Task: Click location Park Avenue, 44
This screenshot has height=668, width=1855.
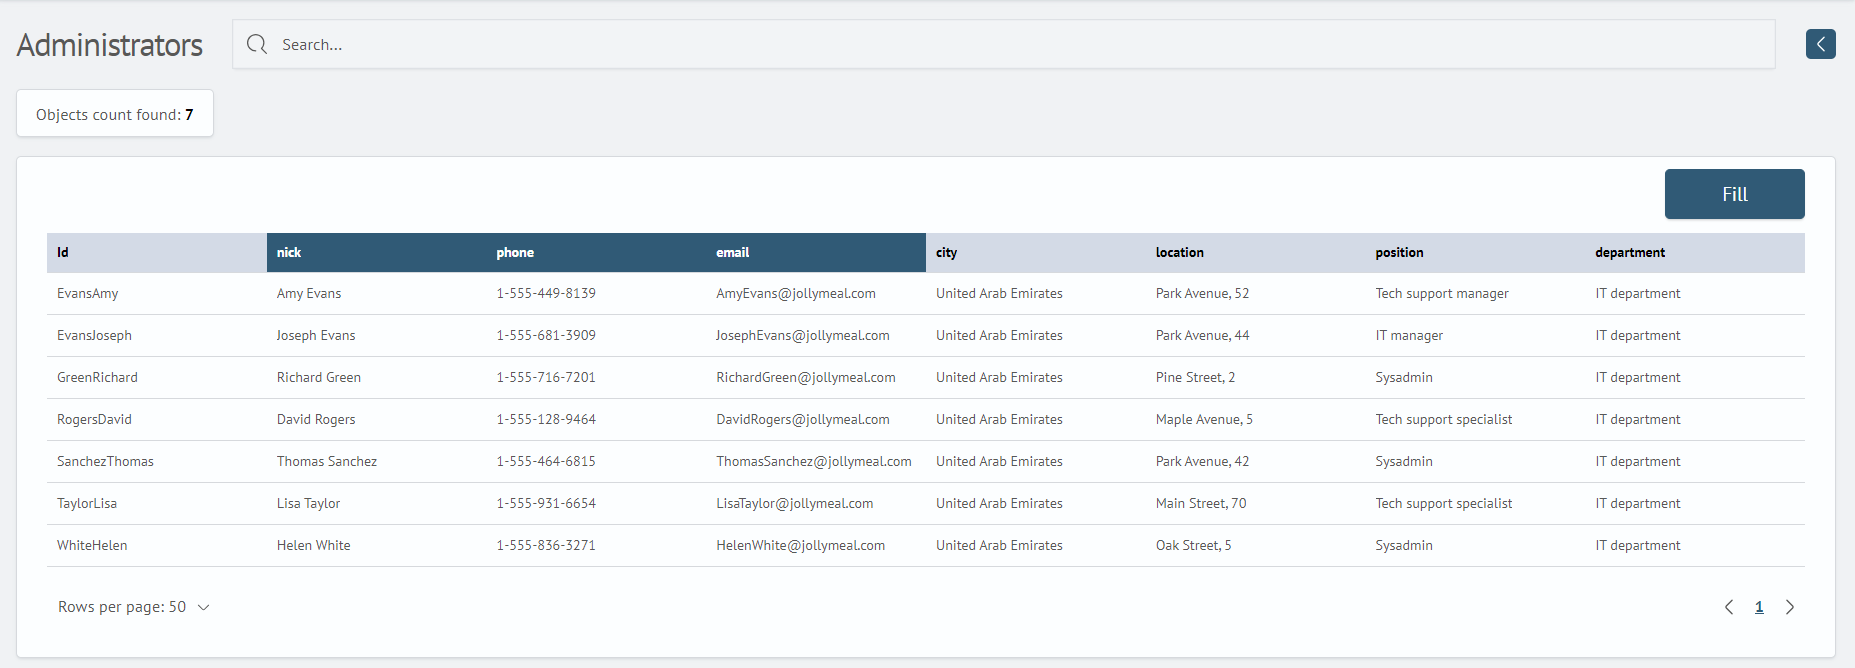Action: tap(1203, 335)
